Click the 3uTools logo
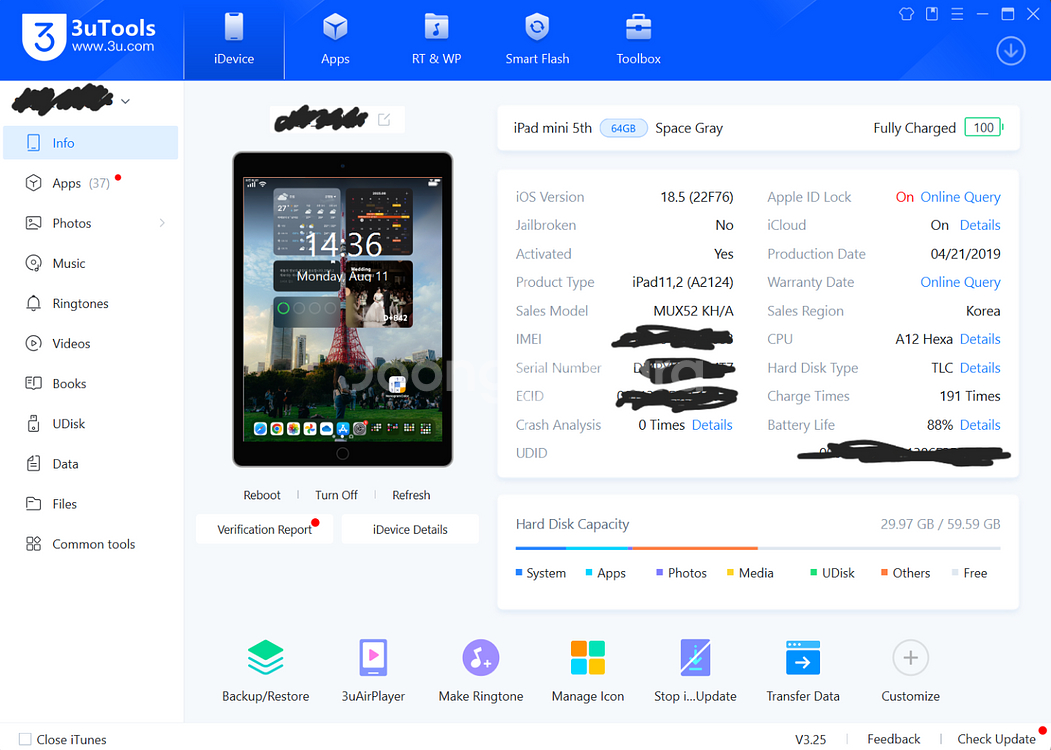1051x750 pixels. tap(88, 37)
